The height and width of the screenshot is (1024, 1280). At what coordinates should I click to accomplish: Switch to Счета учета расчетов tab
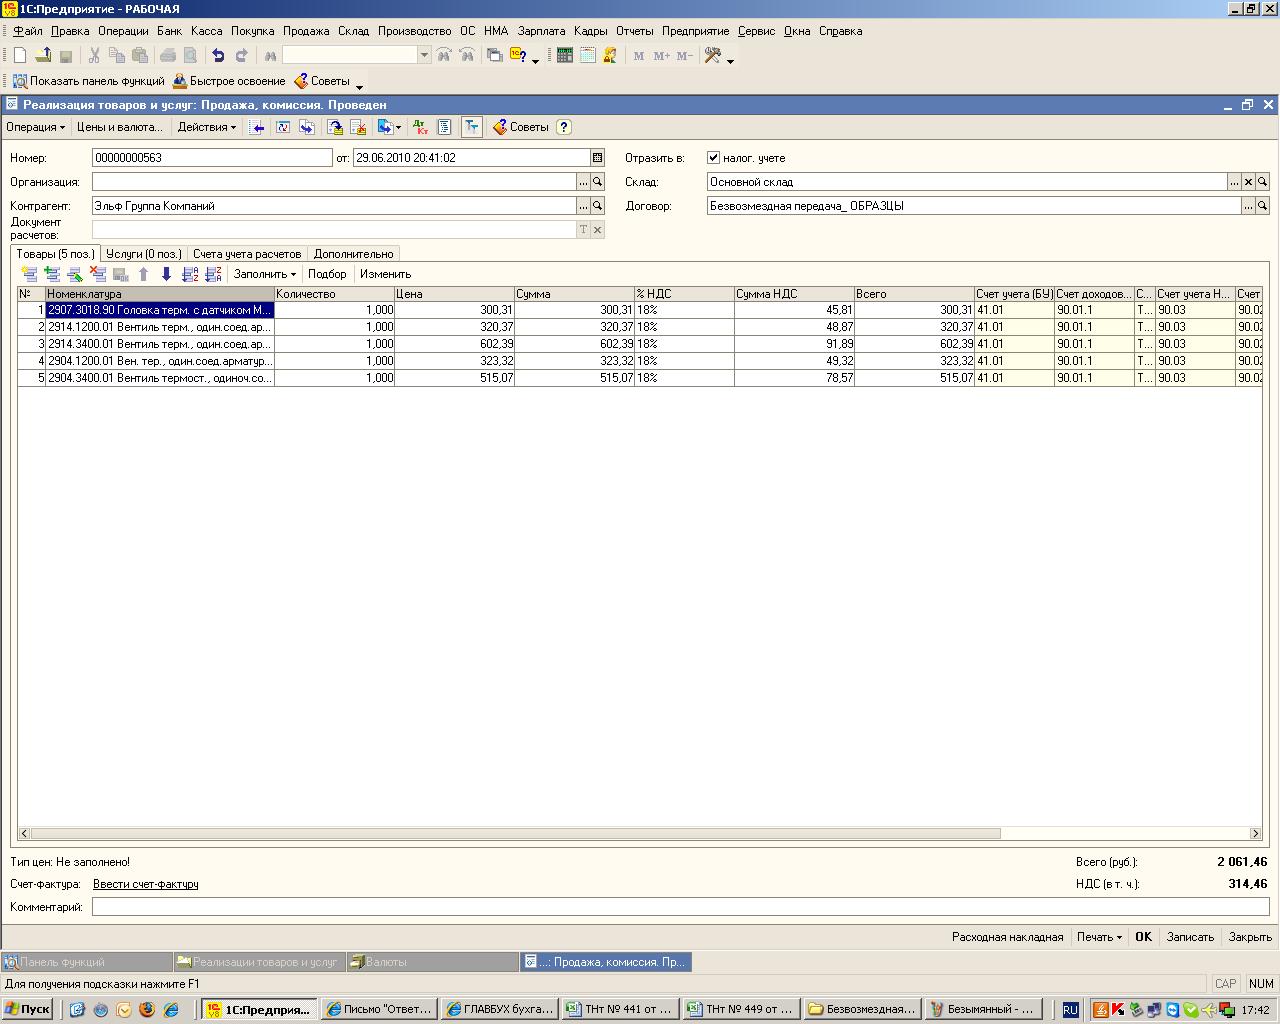247,254
